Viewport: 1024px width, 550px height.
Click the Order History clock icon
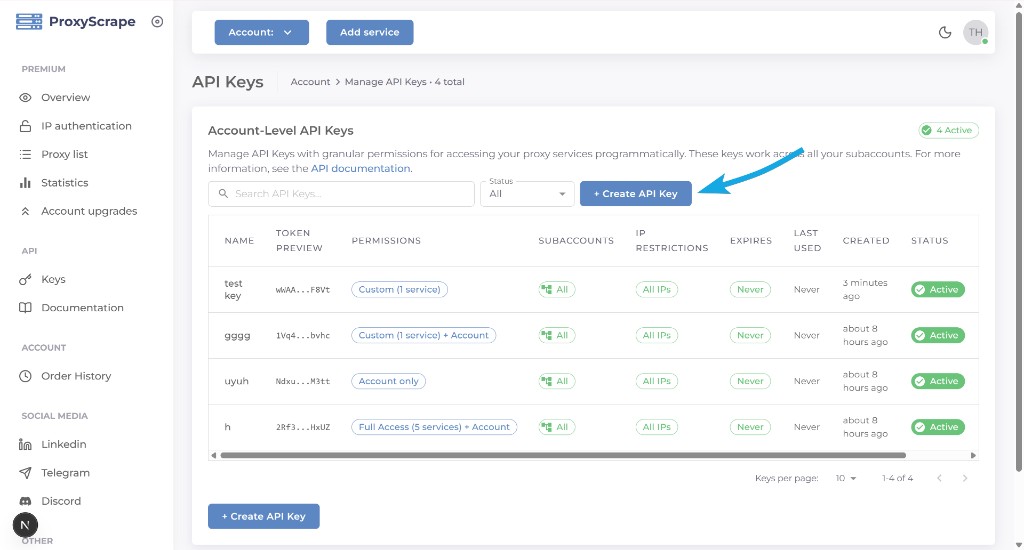tap(25, 376)
